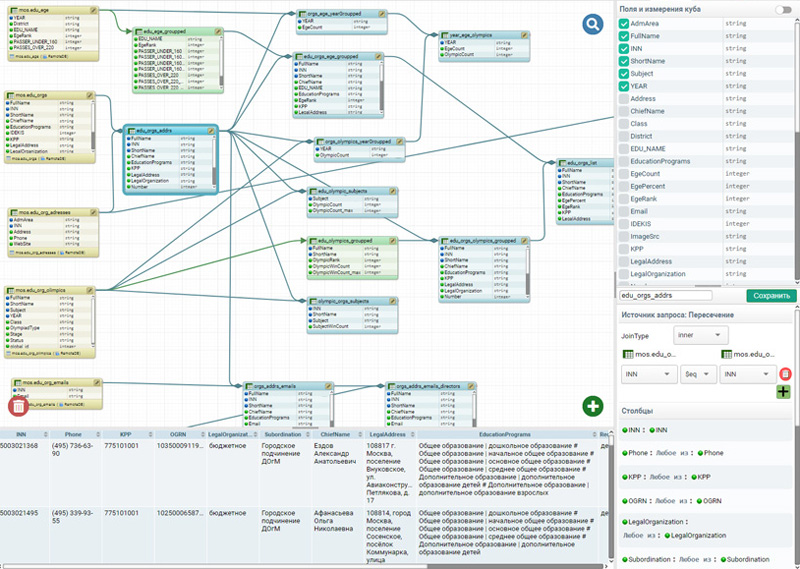
Task: Sort table by the INN column header
Action: click(x=24, y=434)
